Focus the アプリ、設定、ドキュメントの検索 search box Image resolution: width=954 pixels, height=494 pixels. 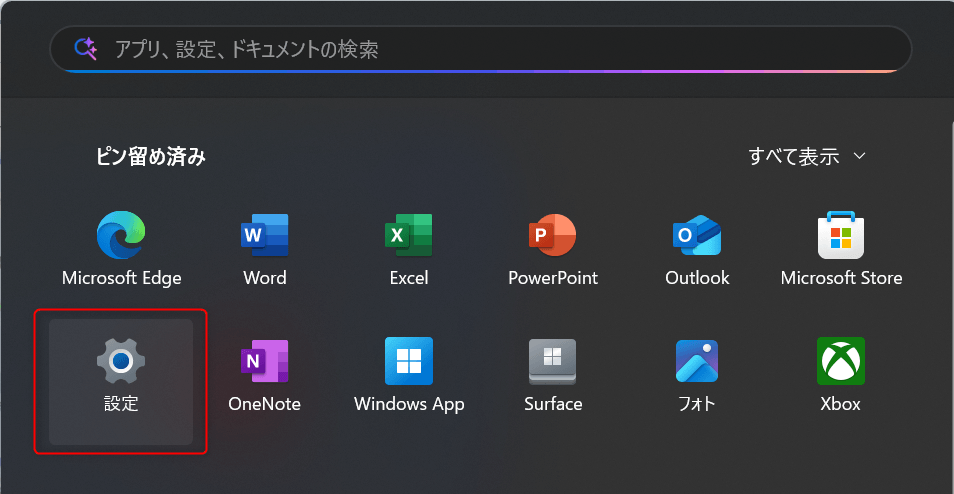[x=481, y=49]
